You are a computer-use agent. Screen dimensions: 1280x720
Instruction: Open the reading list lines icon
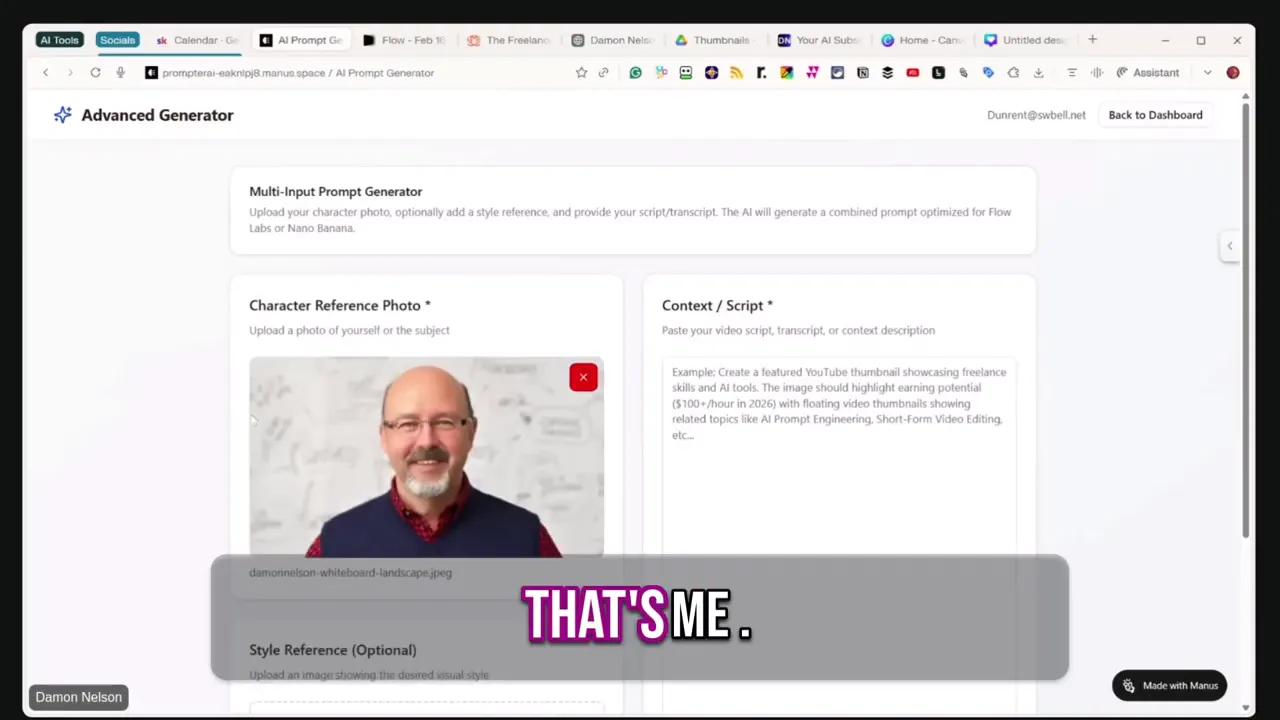pos(1071,73)
